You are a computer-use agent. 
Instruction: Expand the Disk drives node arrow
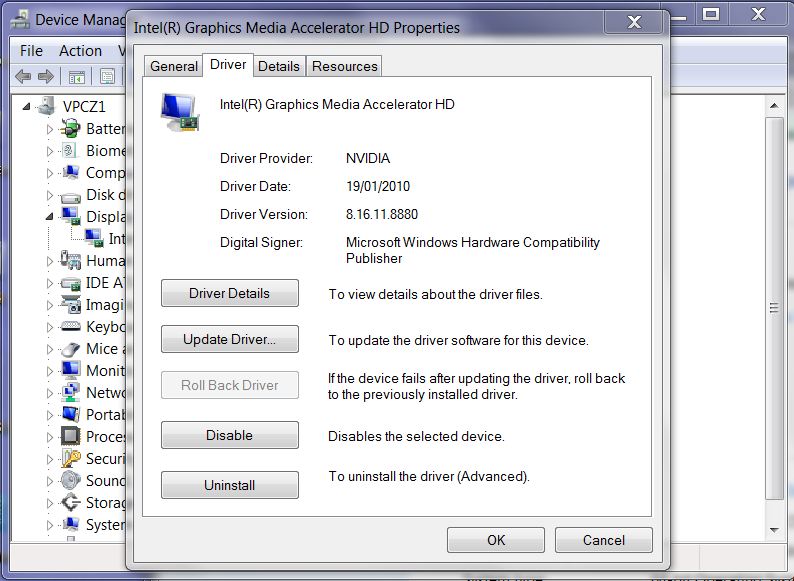pyautogui.click(x=50, y=195)
